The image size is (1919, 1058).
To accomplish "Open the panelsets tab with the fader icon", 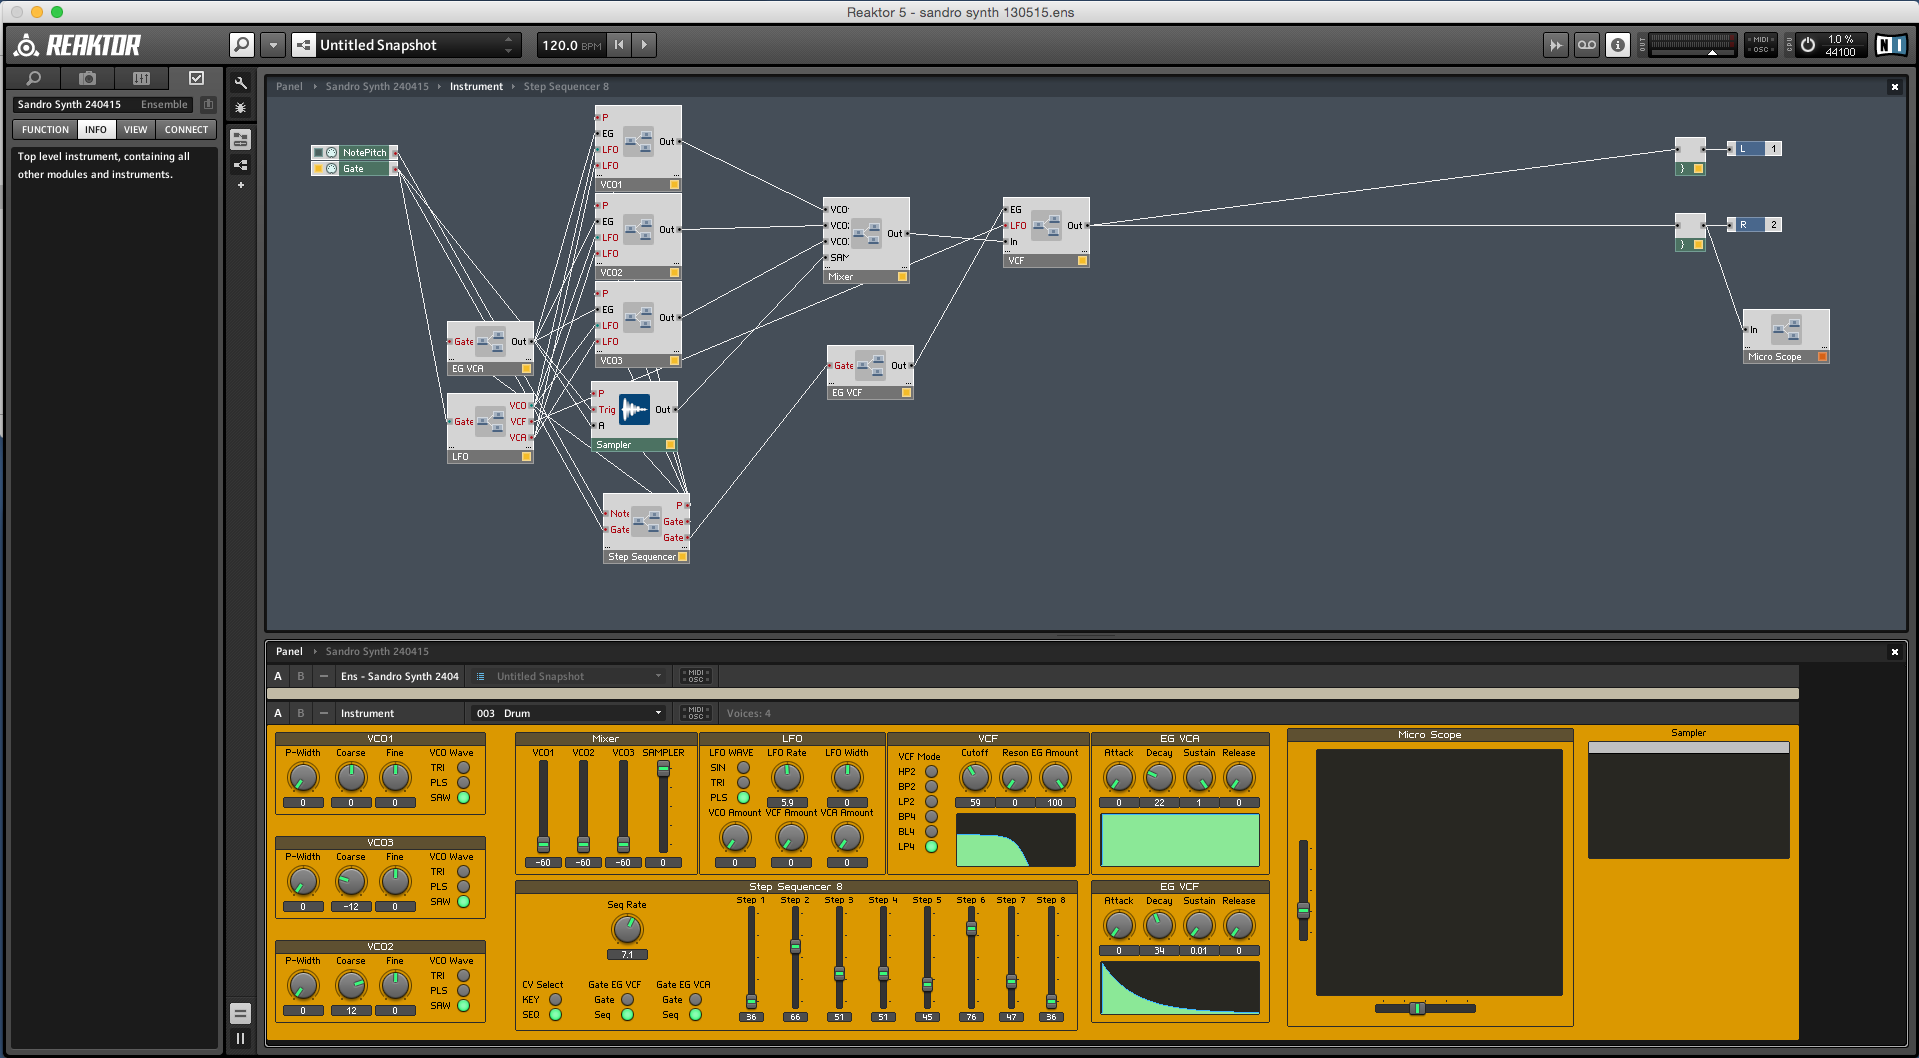I will pyautogui.click(x=141, y=78).
